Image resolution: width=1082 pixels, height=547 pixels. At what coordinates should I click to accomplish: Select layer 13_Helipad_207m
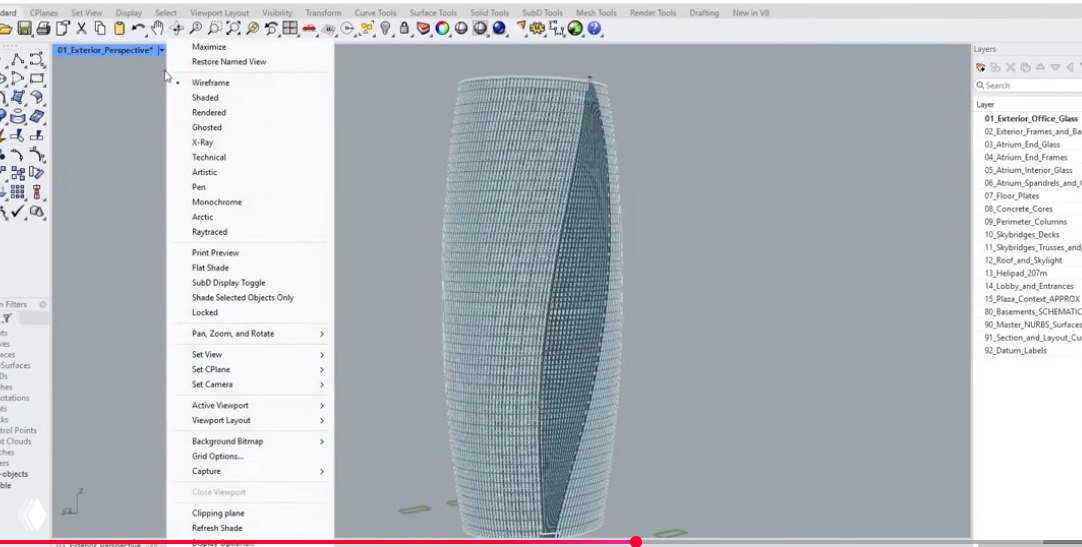pos(1015,274)
